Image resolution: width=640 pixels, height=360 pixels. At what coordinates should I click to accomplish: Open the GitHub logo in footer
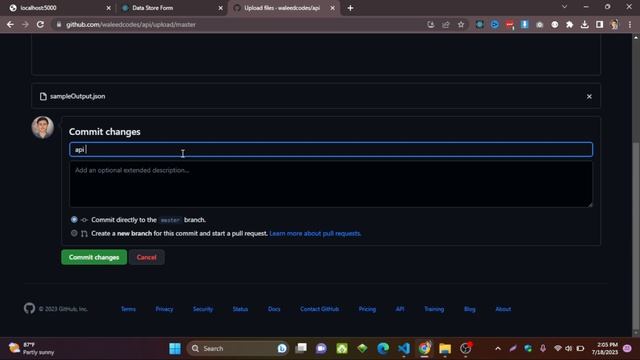point(29,309)
